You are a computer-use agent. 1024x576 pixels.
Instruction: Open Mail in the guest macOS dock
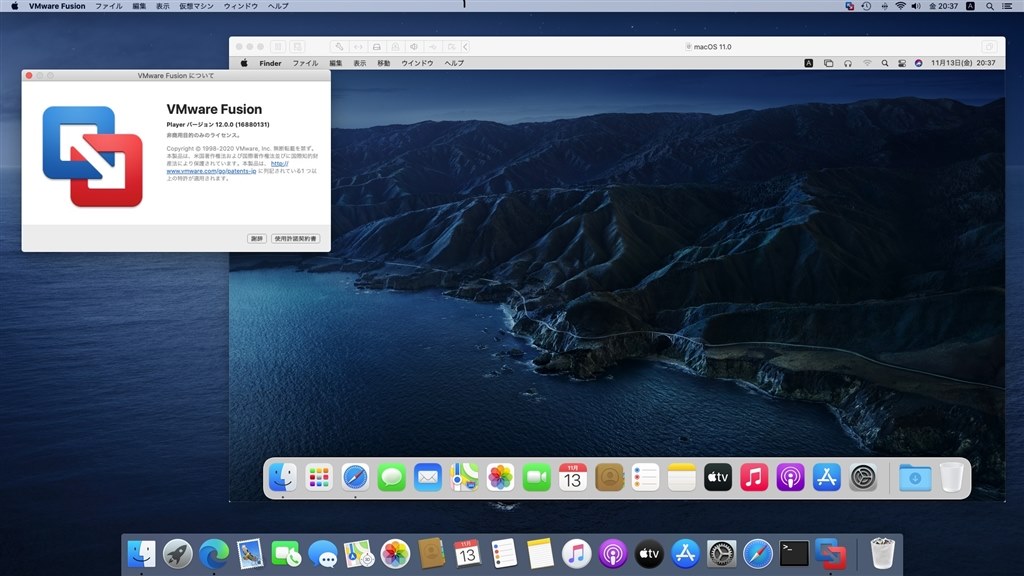pos(428,478)
